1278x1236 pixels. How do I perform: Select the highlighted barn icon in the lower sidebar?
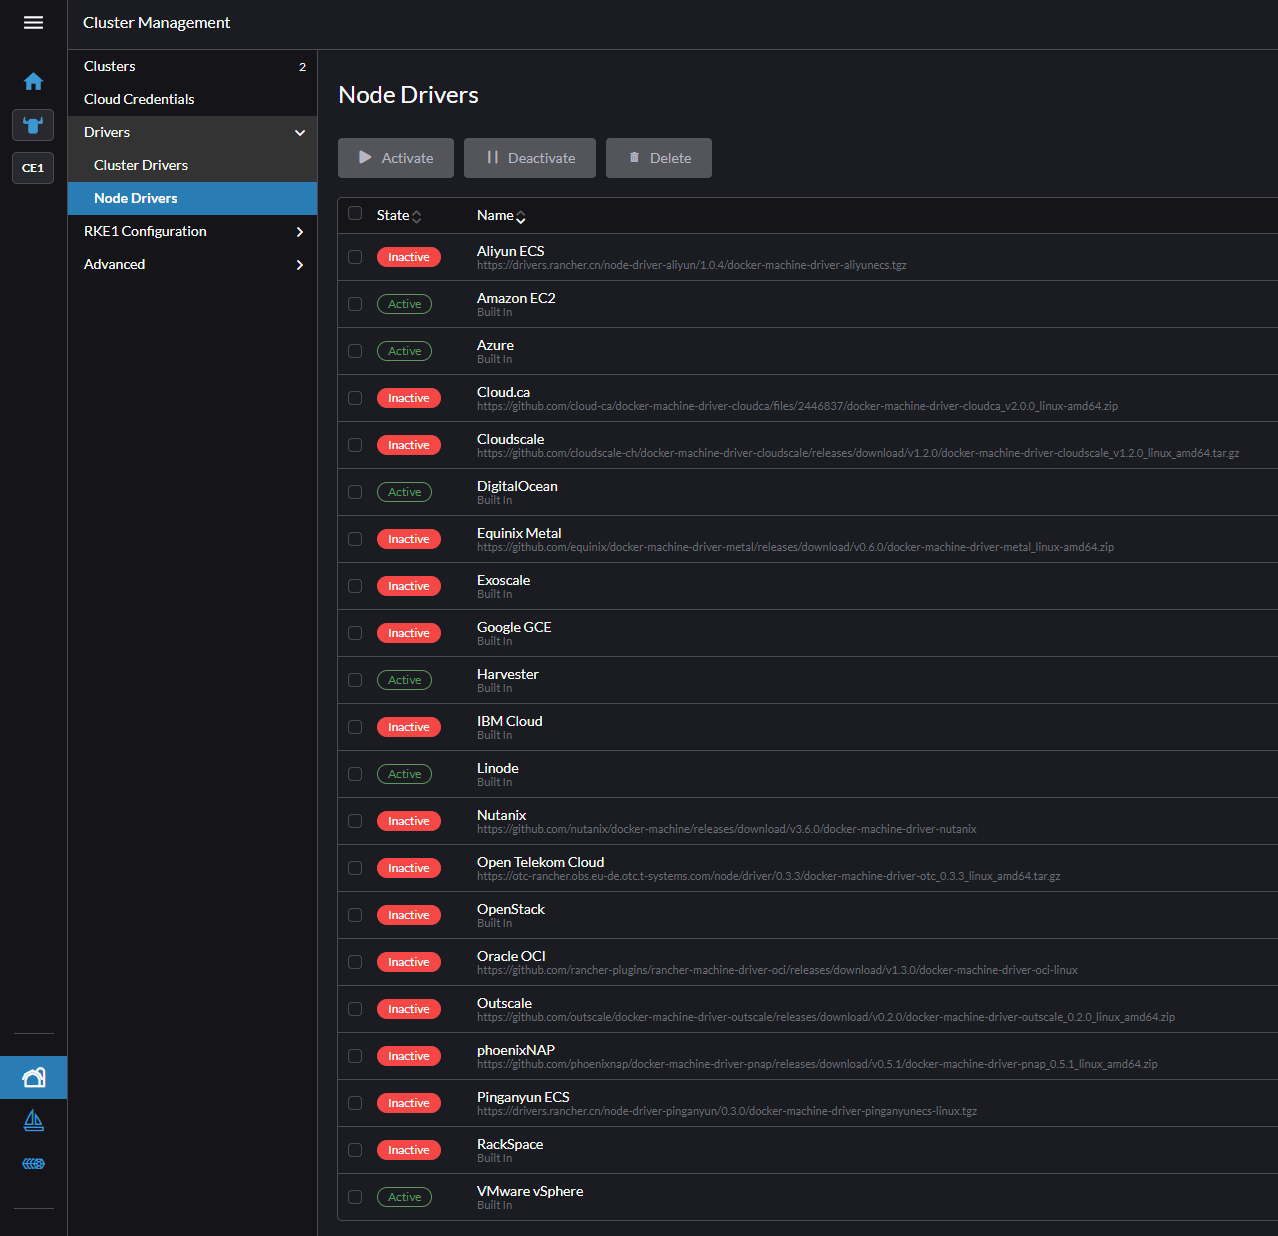tap(33, 1077)
